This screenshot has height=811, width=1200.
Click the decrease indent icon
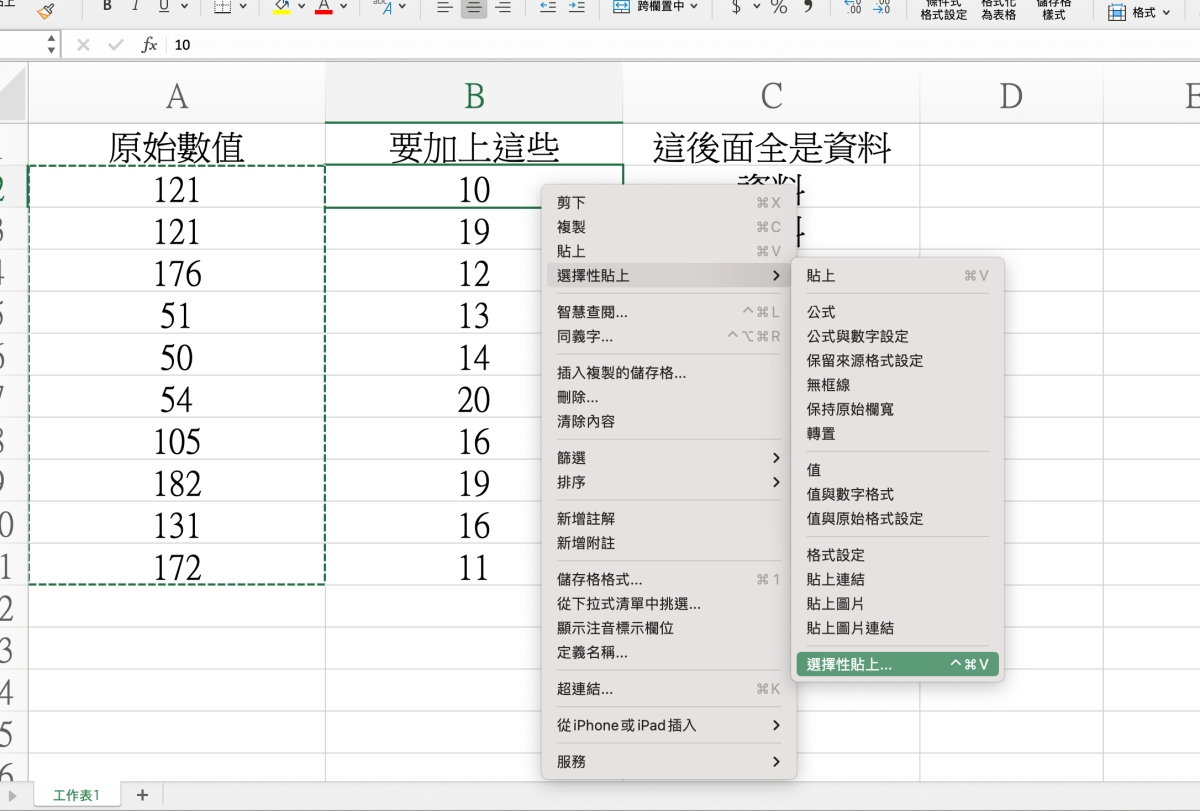pos(547,8)
